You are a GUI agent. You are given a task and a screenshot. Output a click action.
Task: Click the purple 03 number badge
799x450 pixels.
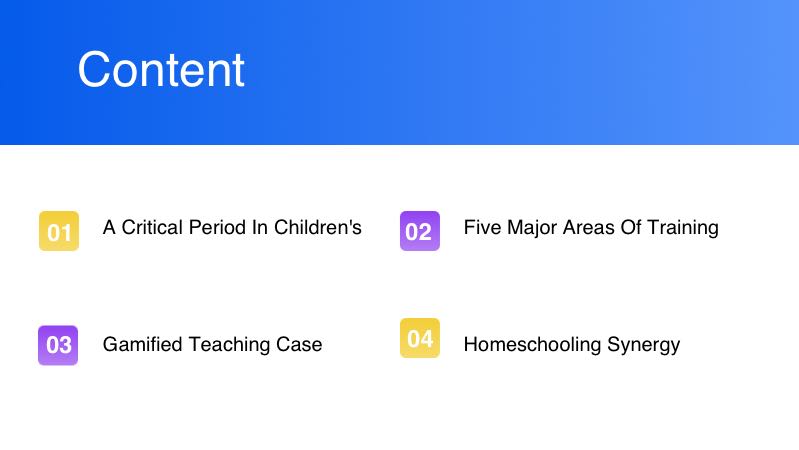point(58,345)
